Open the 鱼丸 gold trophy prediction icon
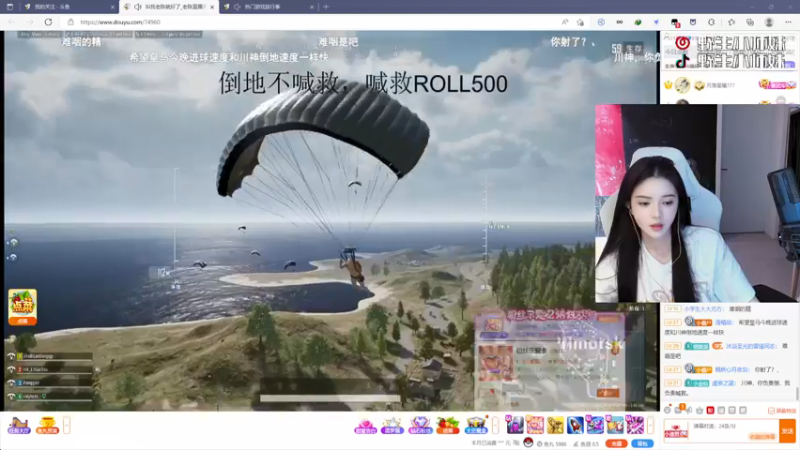 [x=47, y=426]
